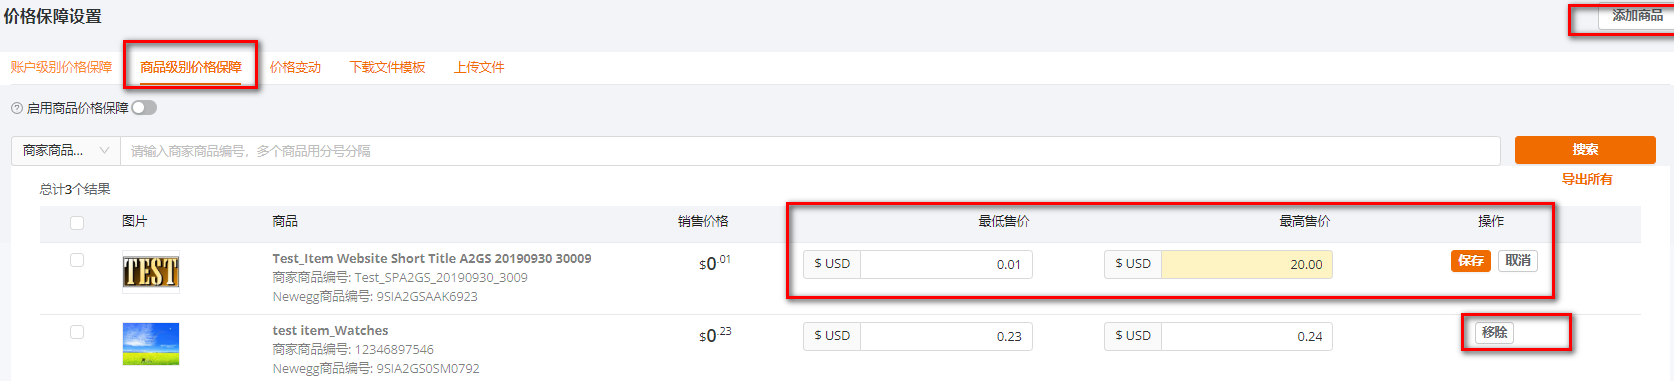Go to the 上传文件 tab

(479, 67)
